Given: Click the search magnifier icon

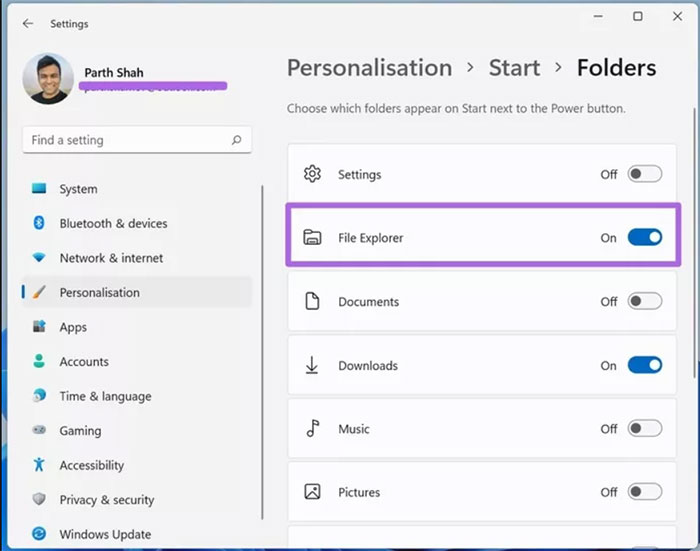Looking at the screenshot, I should tap(236, 141).
